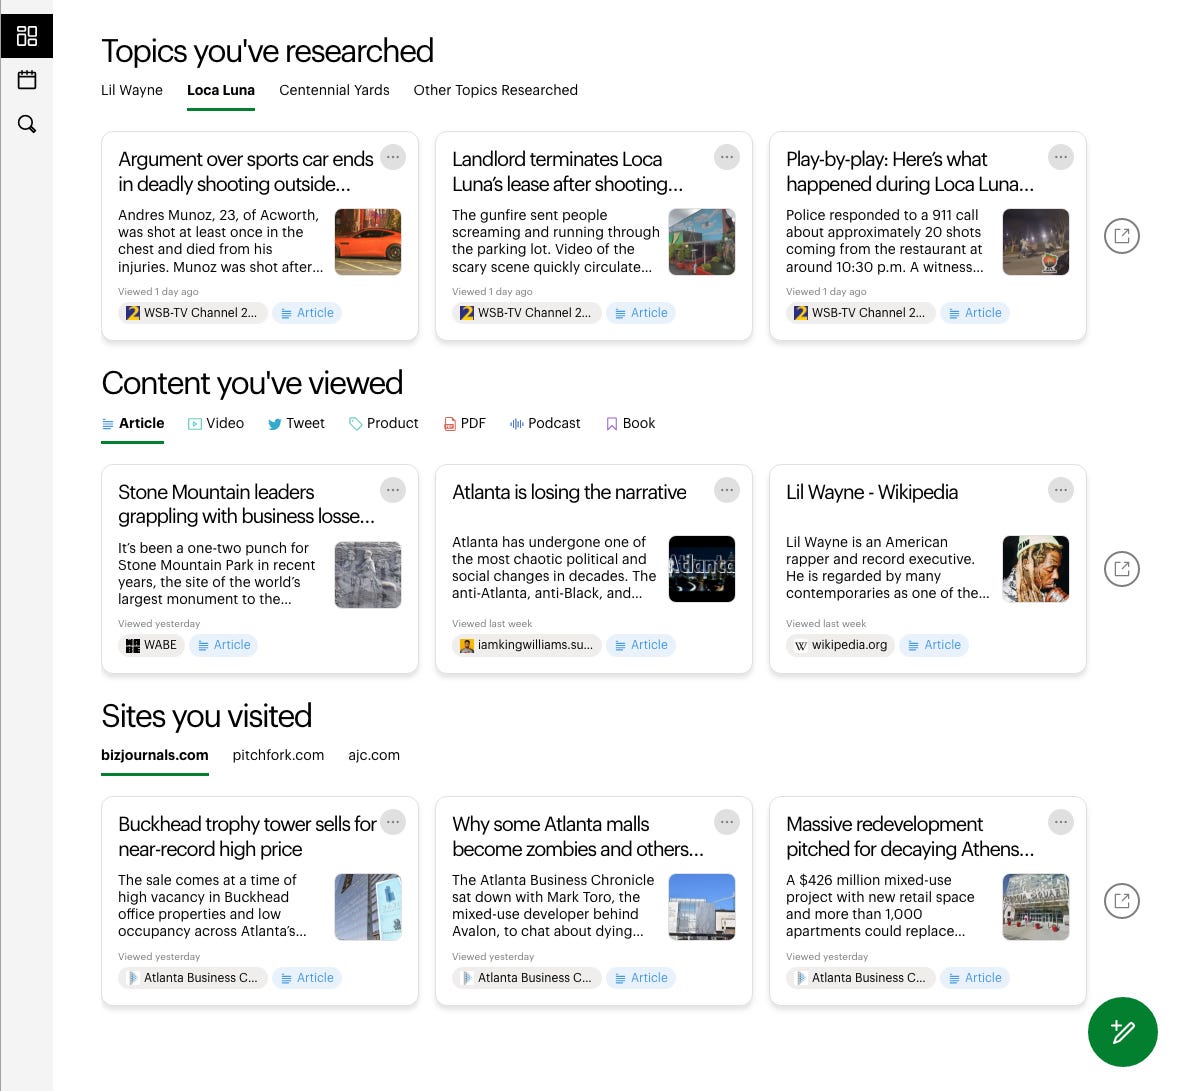The height and width of the screenshot is (1091, 1177).
Task: Switch to the pitchfork.com site tab
Action: pyautogui.click(x=278, y=755)
